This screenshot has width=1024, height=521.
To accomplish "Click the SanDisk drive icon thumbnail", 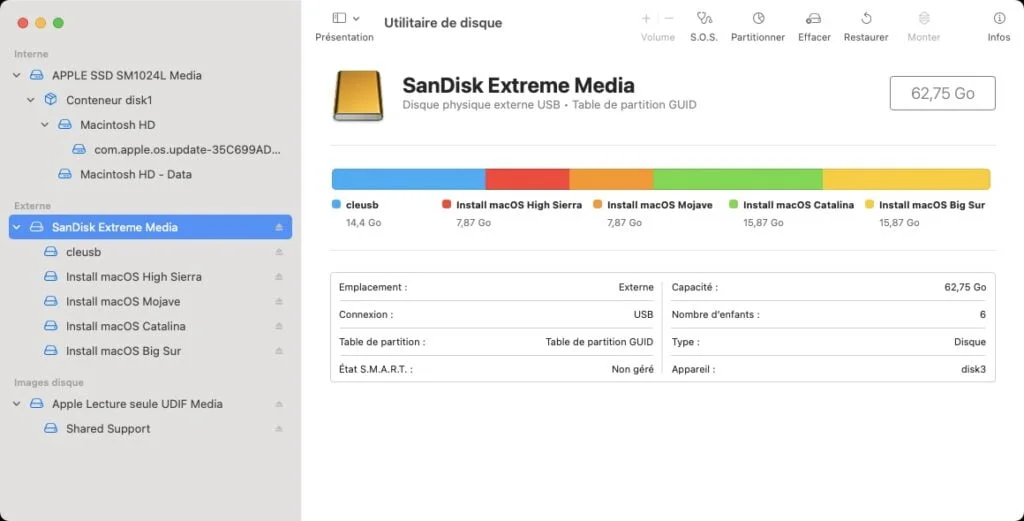I will (358, 95).
